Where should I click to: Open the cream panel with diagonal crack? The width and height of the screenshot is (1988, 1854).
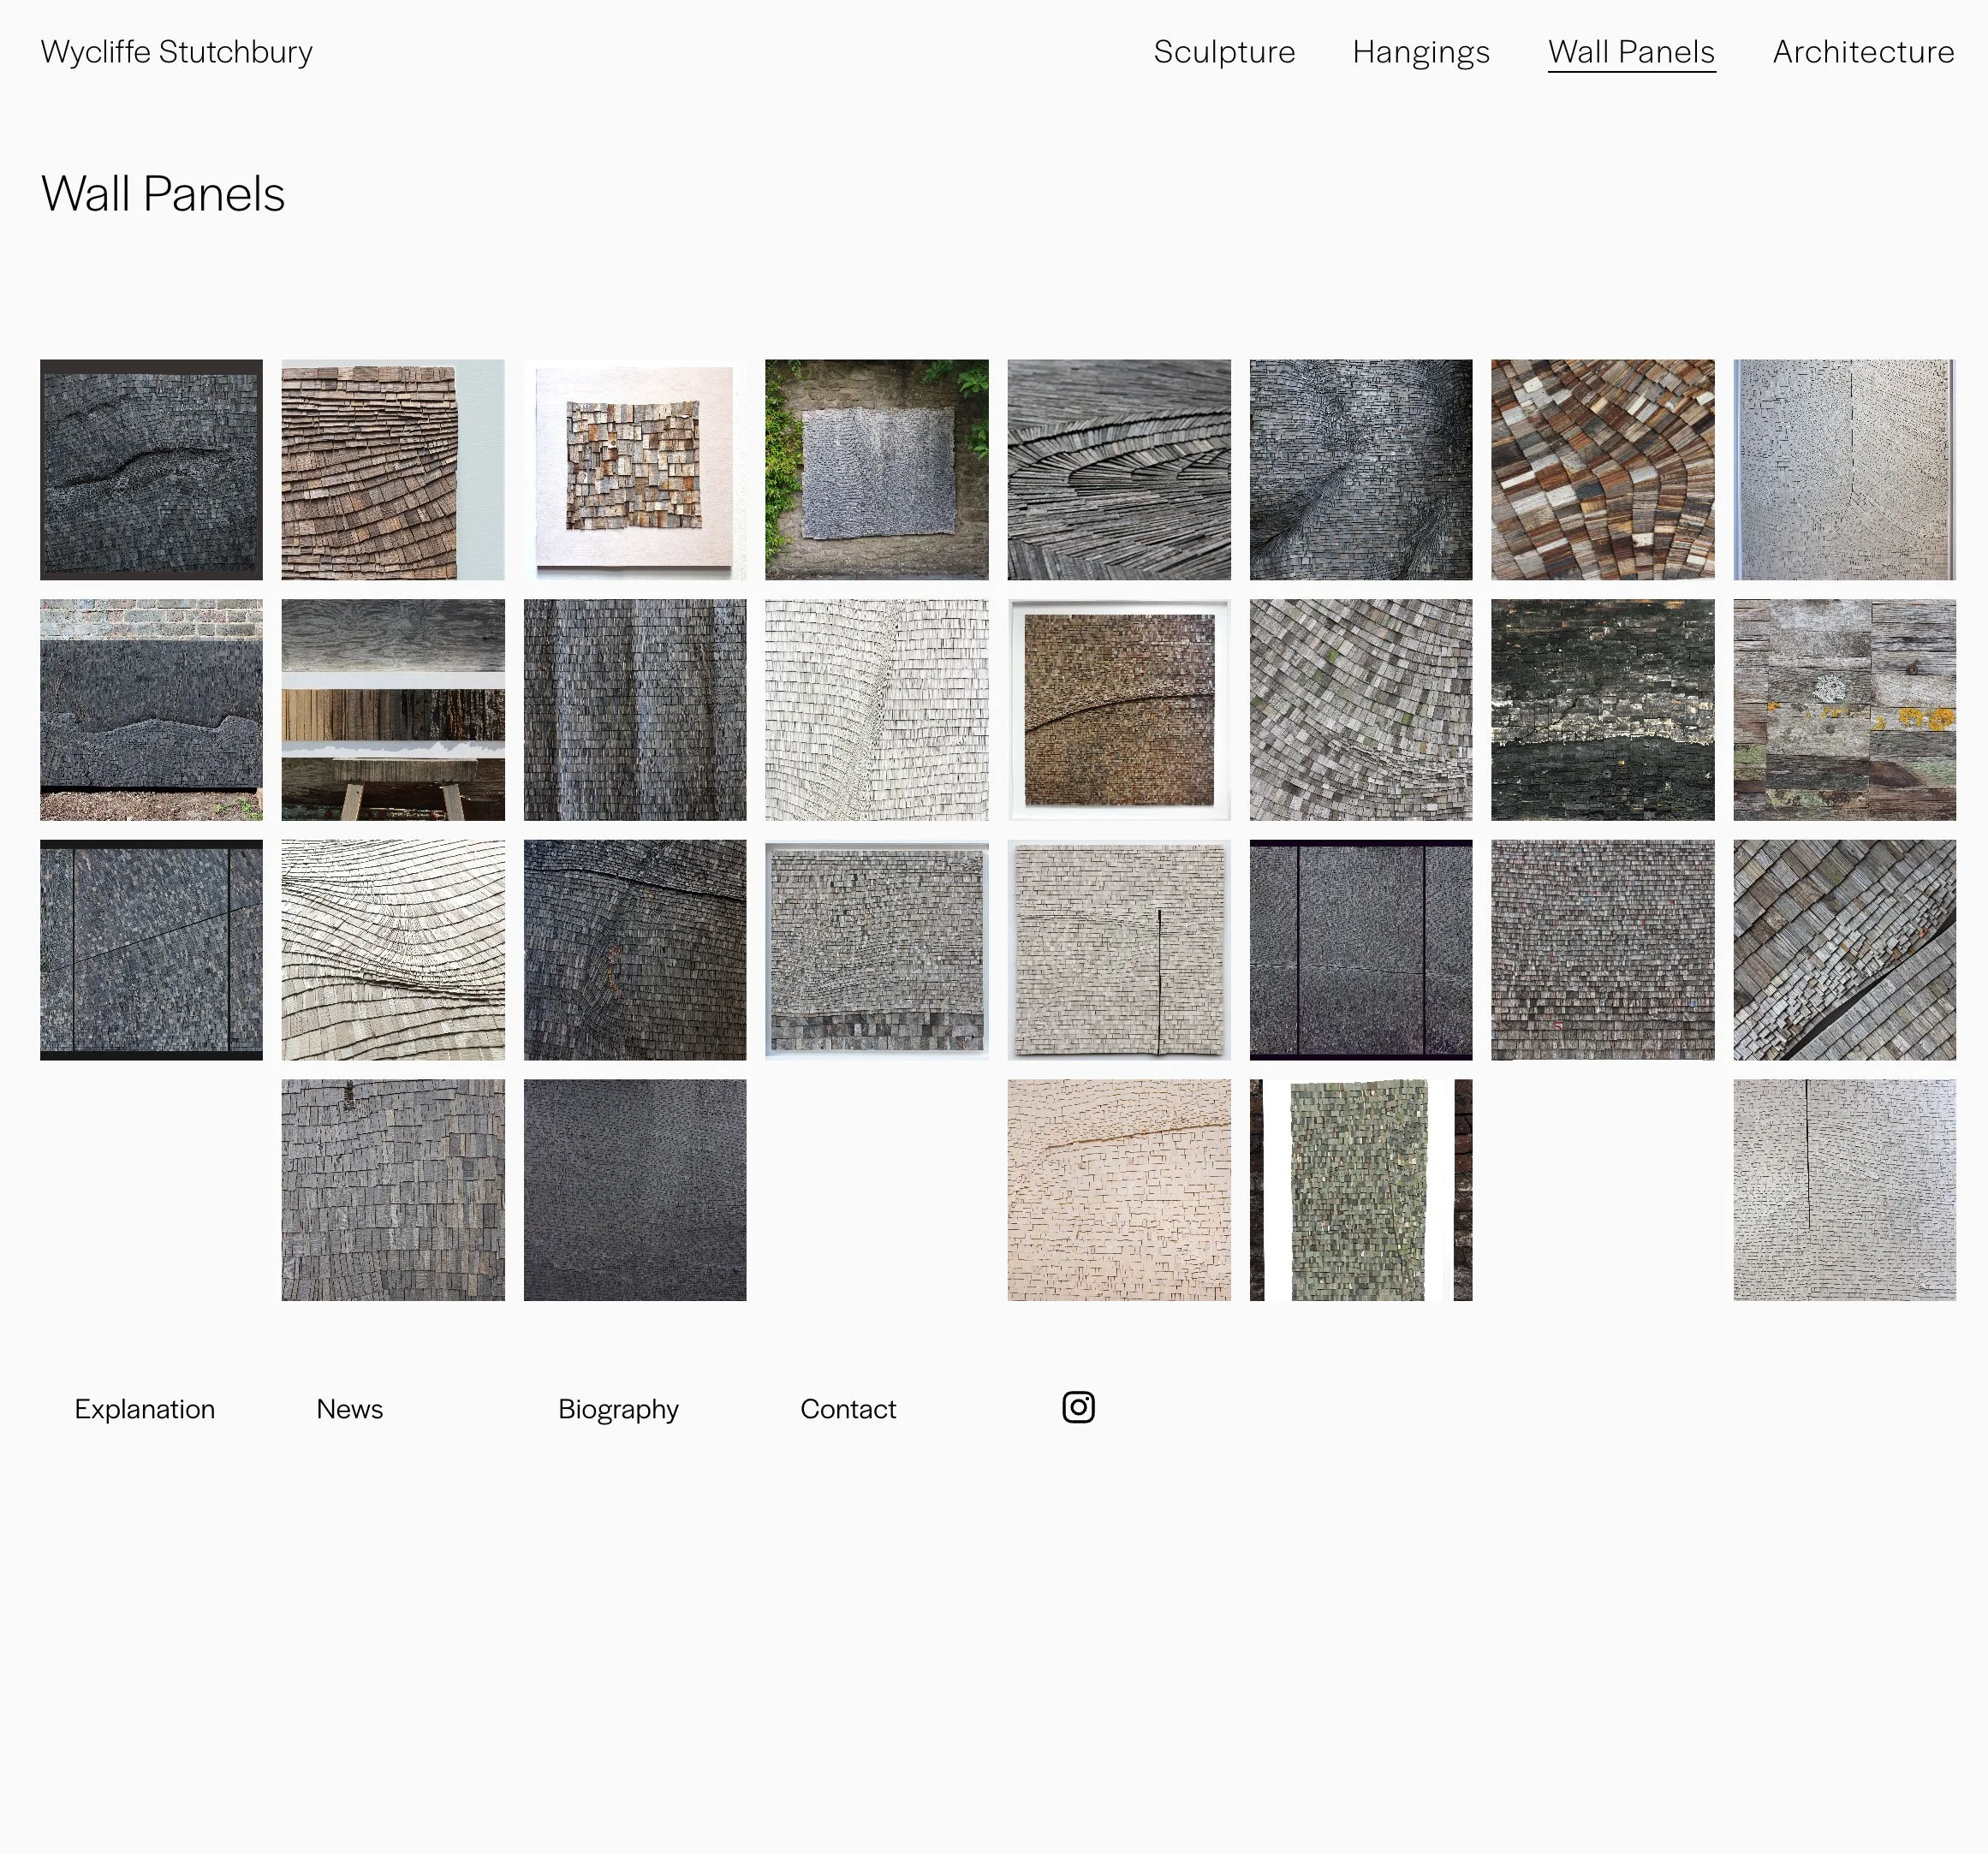pos(1119,1190)
